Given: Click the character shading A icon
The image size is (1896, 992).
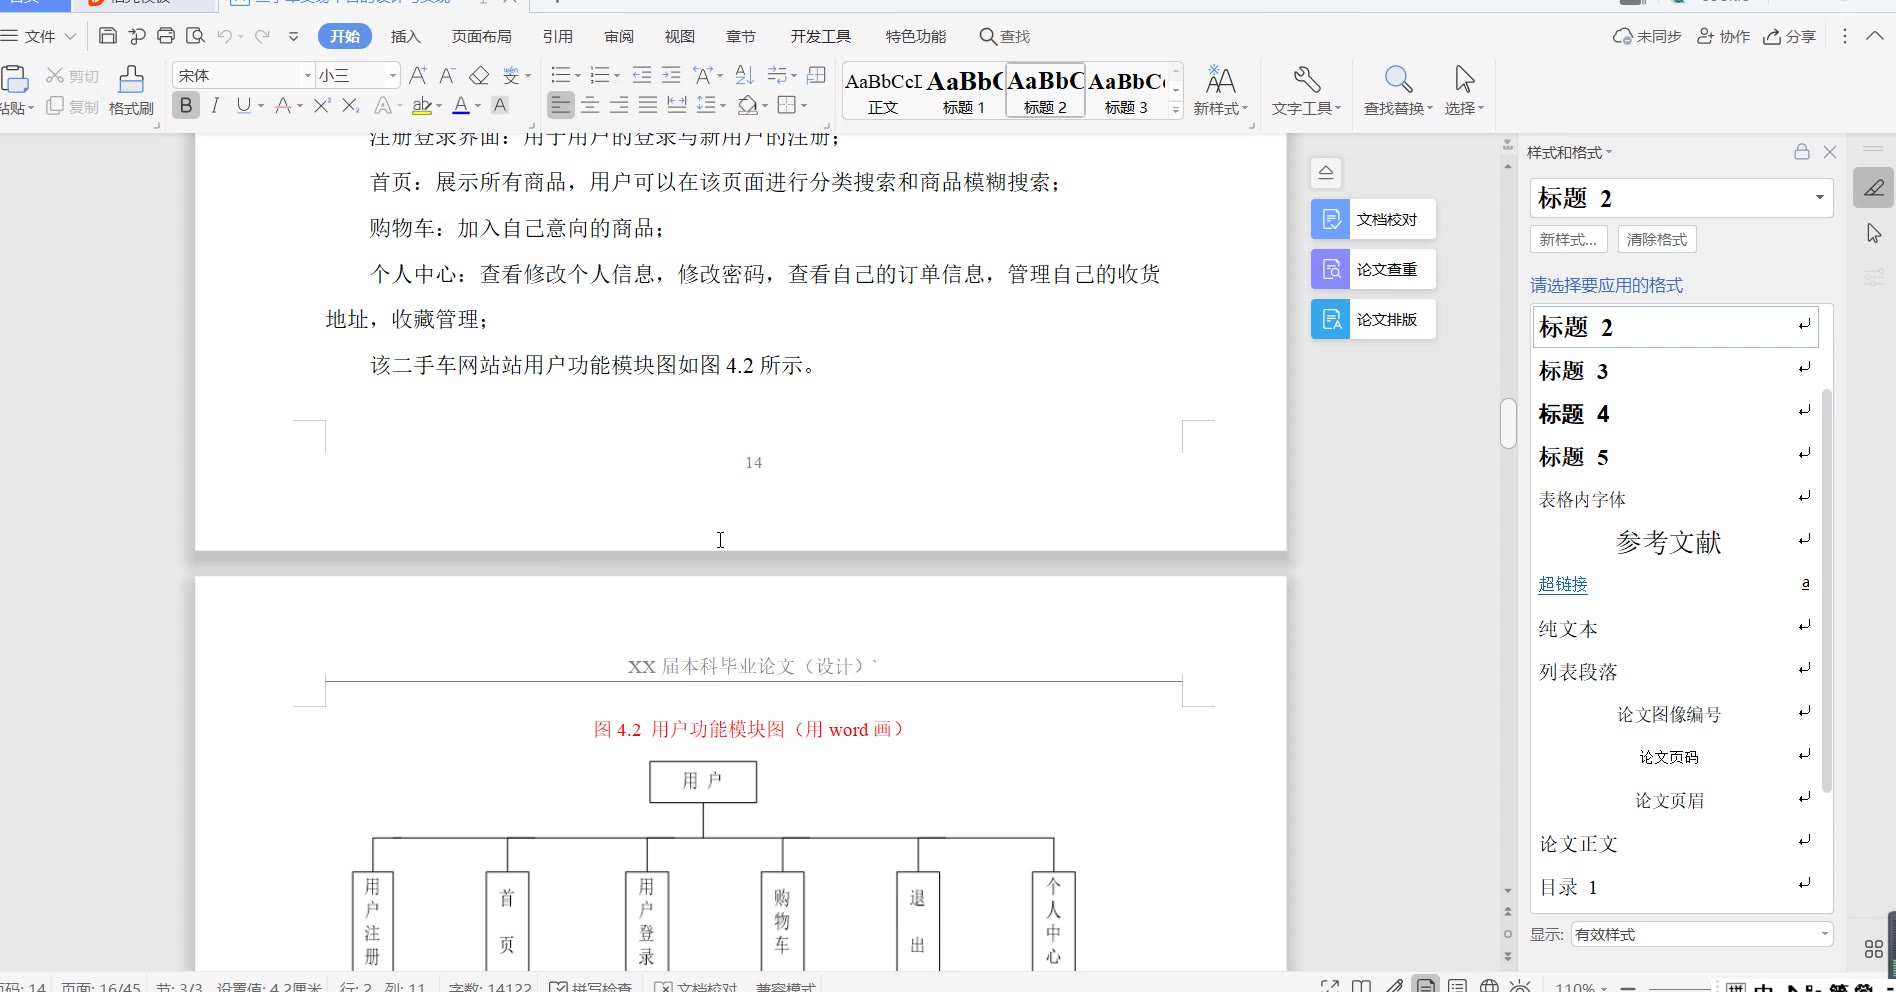Looking at the screenshot, I should point(500,105).
